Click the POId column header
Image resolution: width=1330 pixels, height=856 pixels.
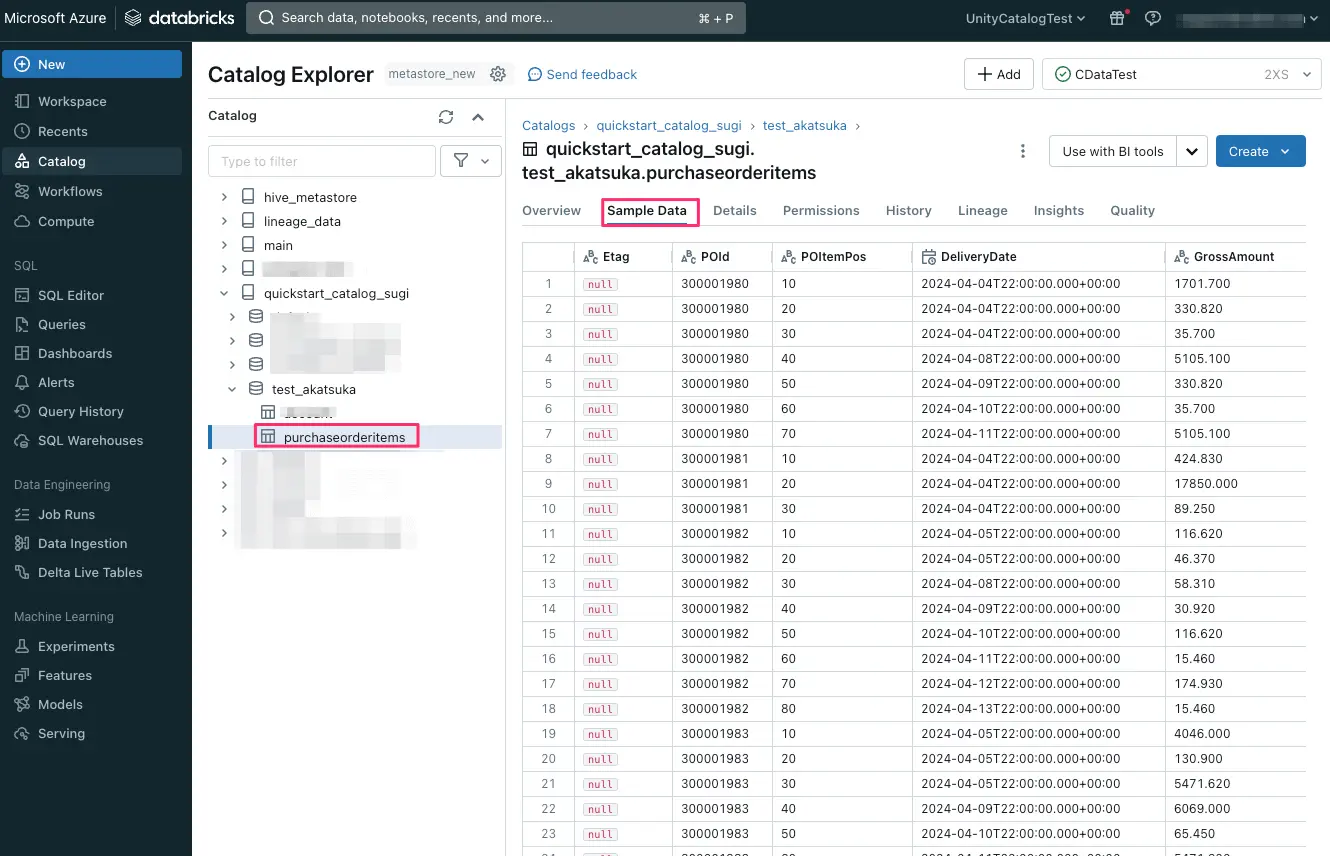click(722, 256)
